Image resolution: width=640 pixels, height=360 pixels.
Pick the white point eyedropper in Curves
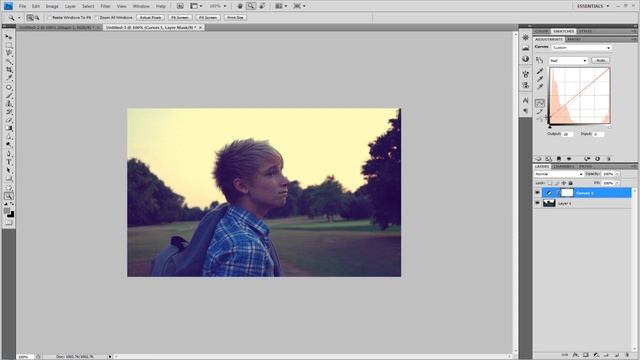(x=540, y=87)
